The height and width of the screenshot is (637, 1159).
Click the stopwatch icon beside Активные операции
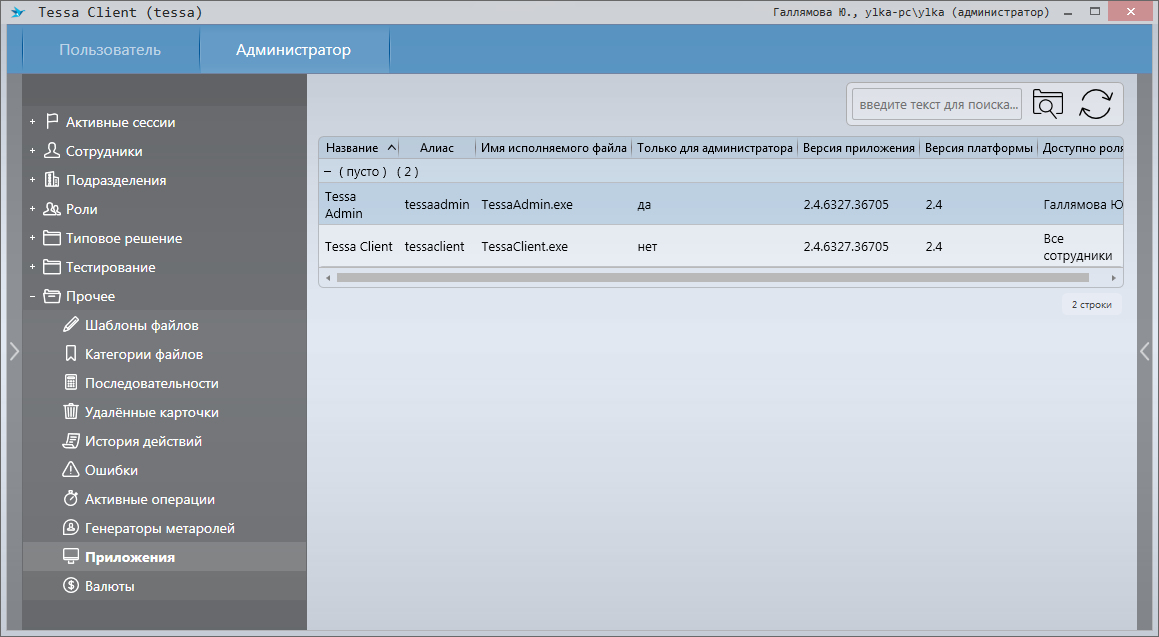(x=71, y=499)
